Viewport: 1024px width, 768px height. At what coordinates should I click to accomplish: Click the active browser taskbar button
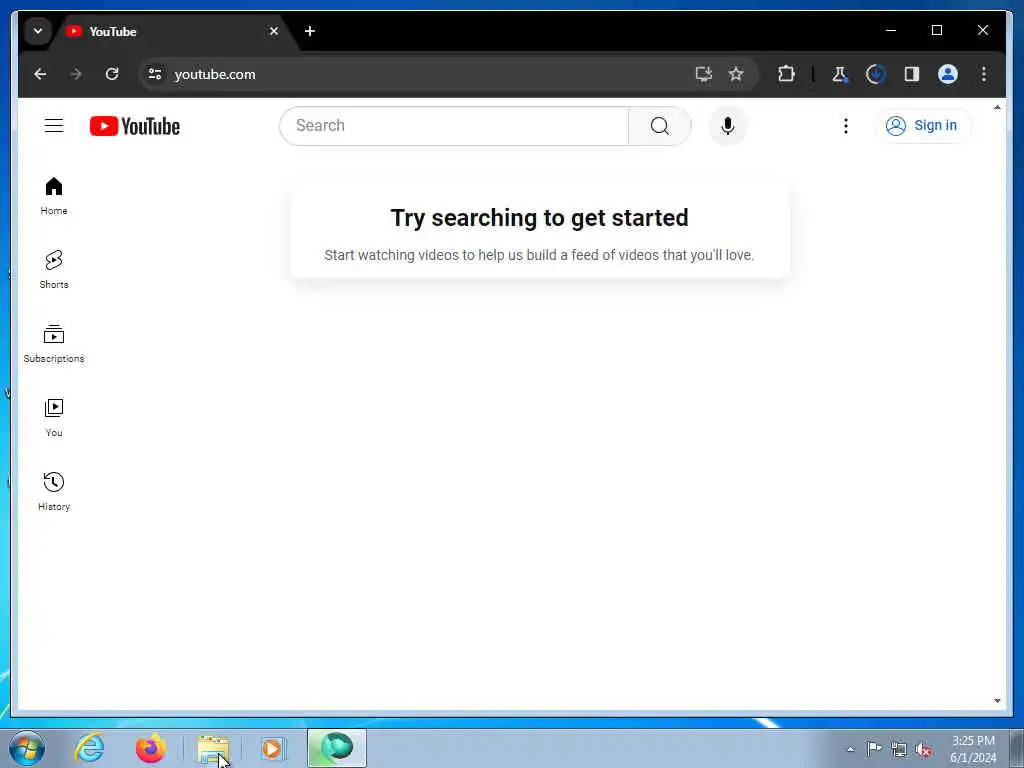coord(337,748)
